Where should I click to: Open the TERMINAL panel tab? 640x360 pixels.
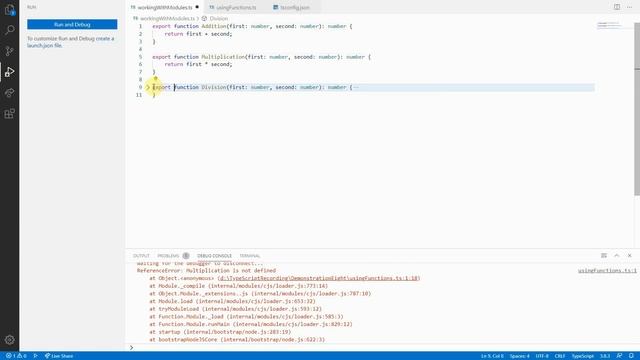pos(250,256)
